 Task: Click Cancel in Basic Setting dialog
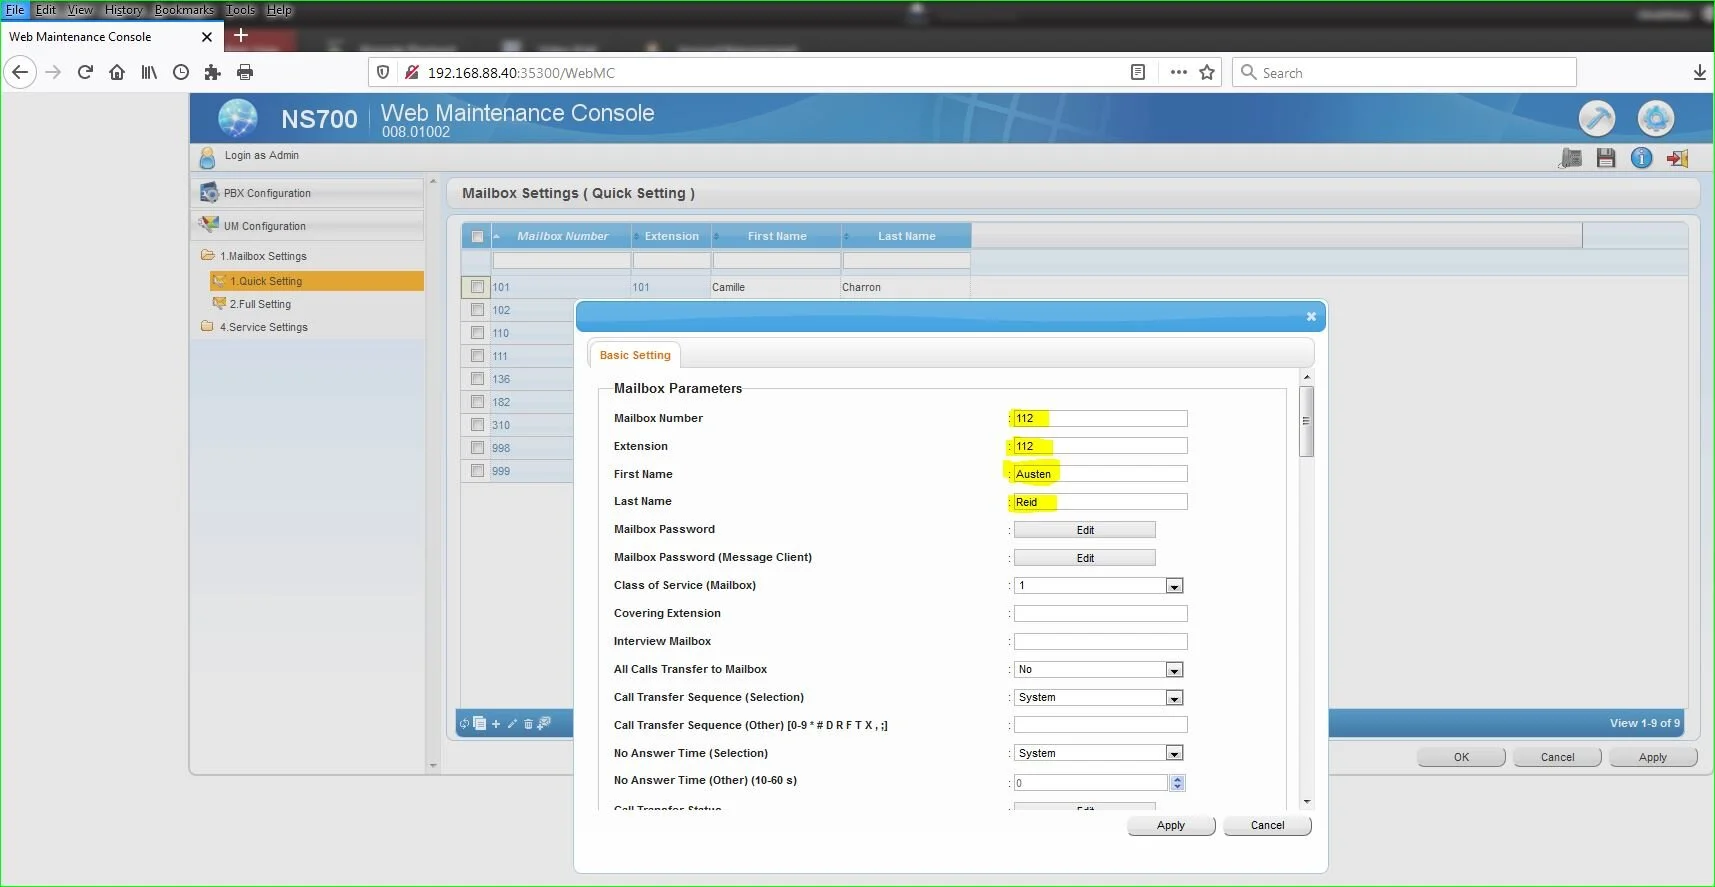coord(1267,826)
